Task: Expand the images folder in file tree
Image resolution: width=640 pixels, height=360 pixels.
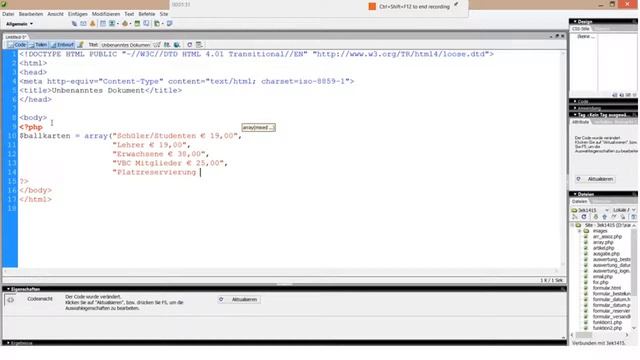Action: (x=580, y=231)
